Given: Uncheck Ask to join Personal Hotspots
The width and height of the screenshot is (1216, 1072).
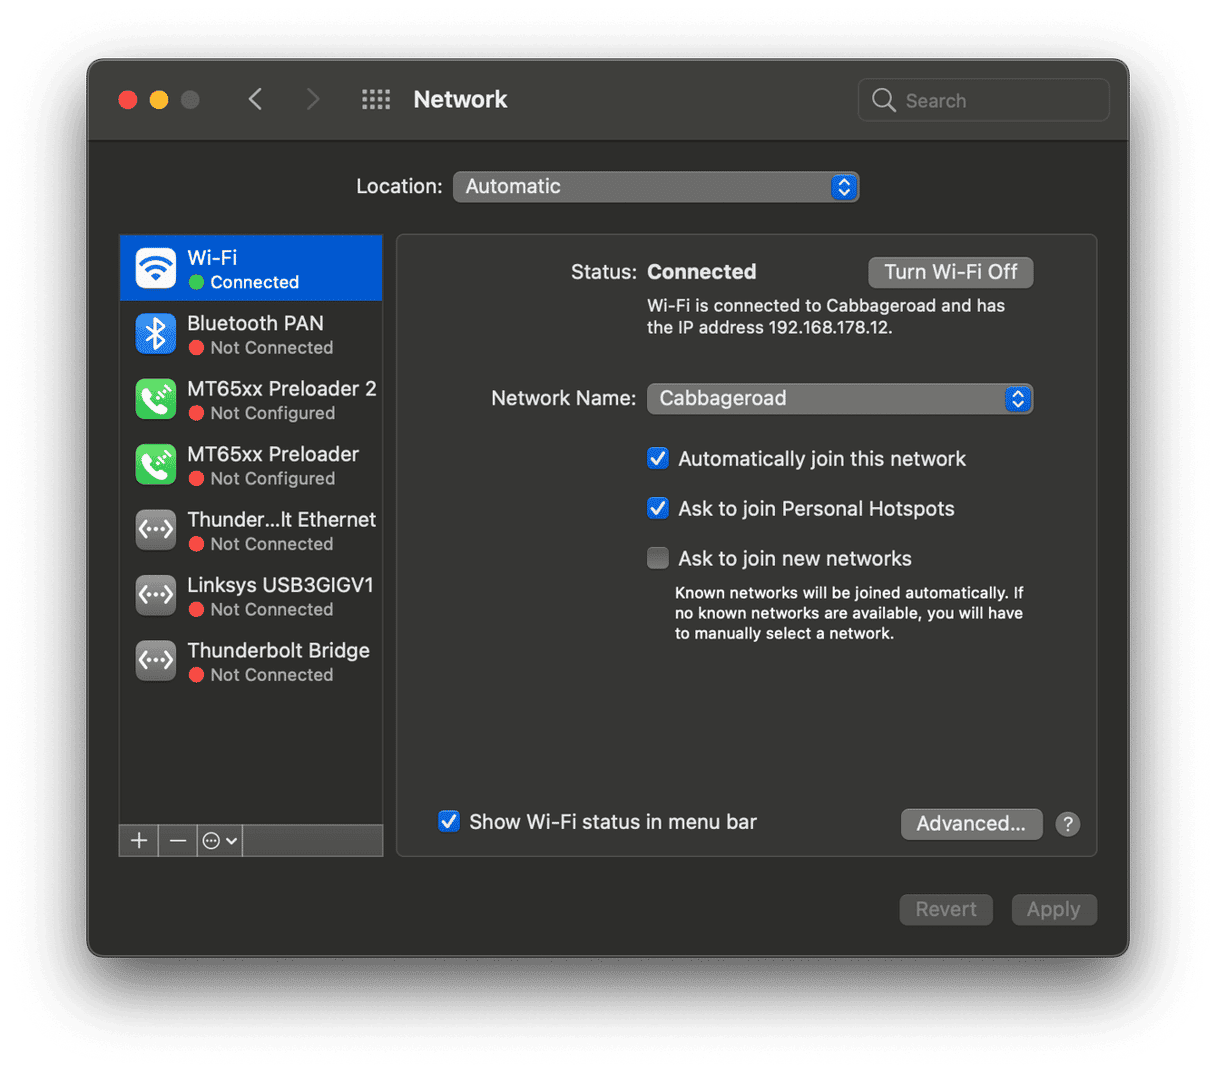Looking at the screenshot, I should pos(657,508).
